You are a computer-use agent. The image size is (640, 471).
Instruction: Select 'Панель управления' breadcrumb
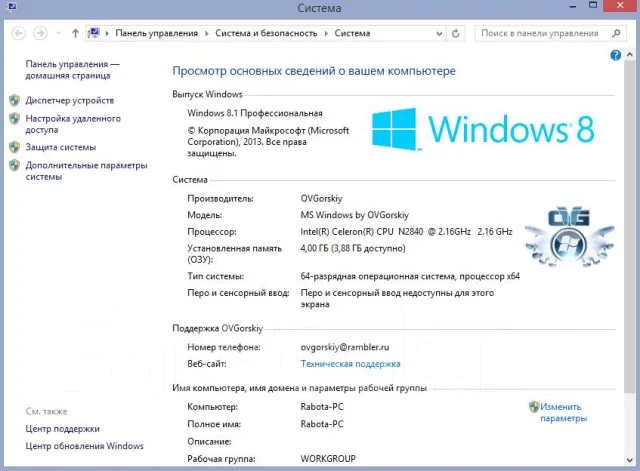click(x=156, y=33)
